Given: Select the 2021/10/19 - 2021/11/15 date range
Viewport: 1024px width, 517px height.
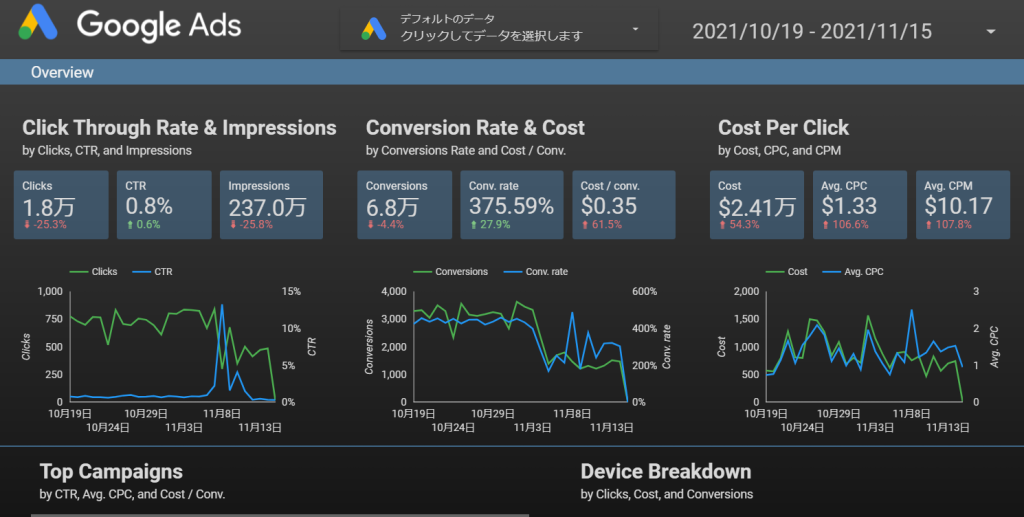Looking at the screenshot, I should pos(812,31).
